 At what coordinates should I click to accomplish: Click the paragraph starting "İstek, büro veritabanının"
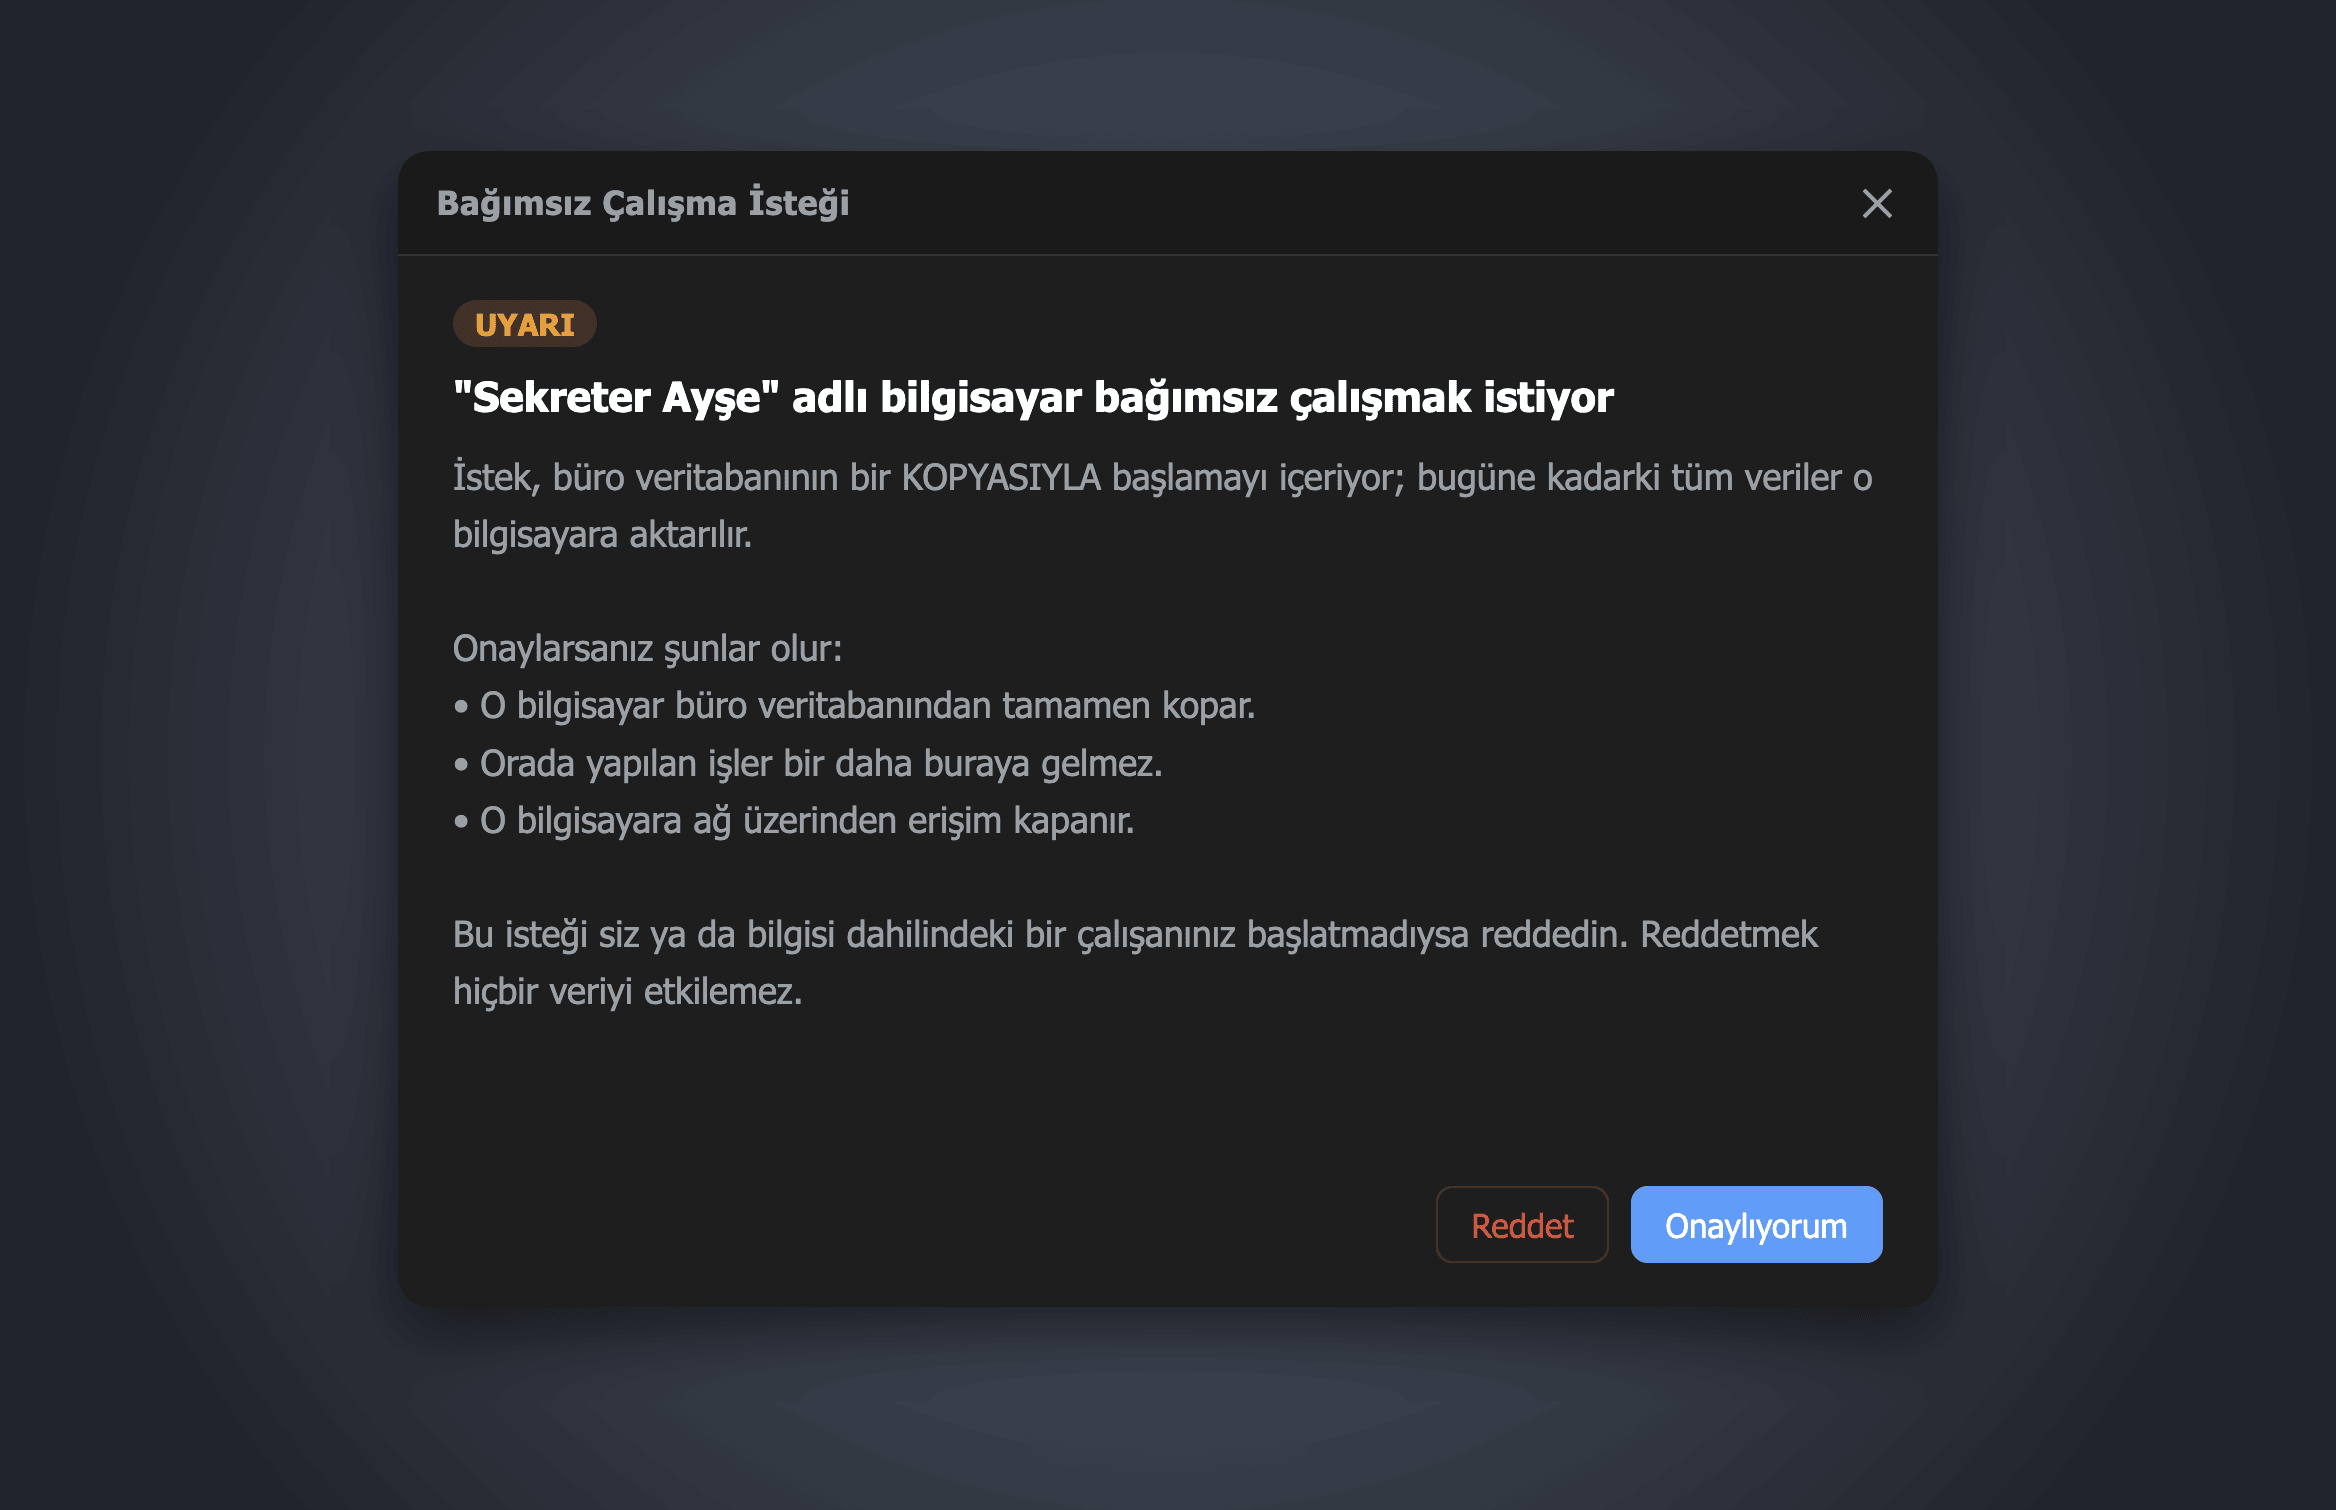1163,506
